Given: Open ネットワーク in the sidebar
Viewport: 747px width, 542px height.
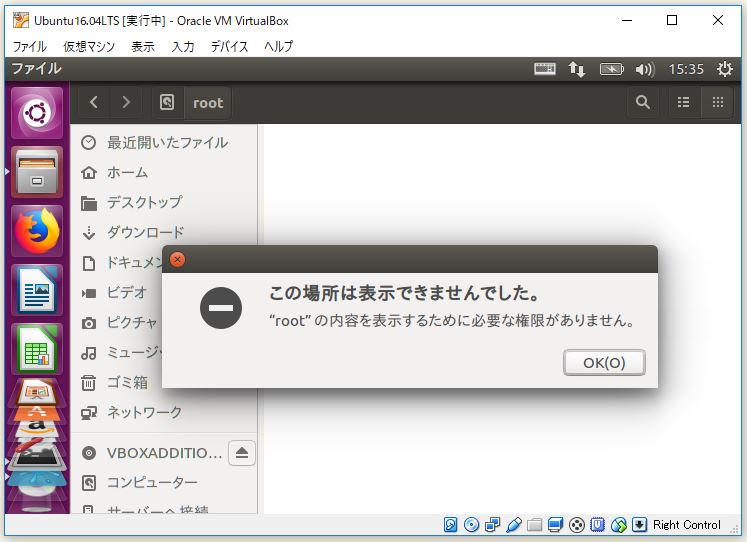Looking at the screenshot, I should (x=164, y=412).
